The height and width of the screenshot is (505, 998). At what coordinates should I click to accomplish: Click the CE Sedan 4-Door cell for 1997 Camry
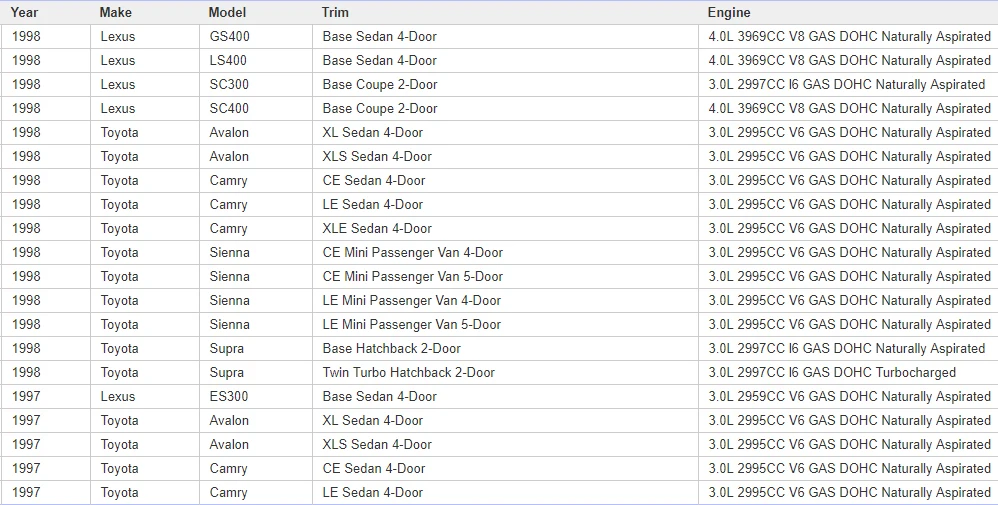(x=505, y=469)
